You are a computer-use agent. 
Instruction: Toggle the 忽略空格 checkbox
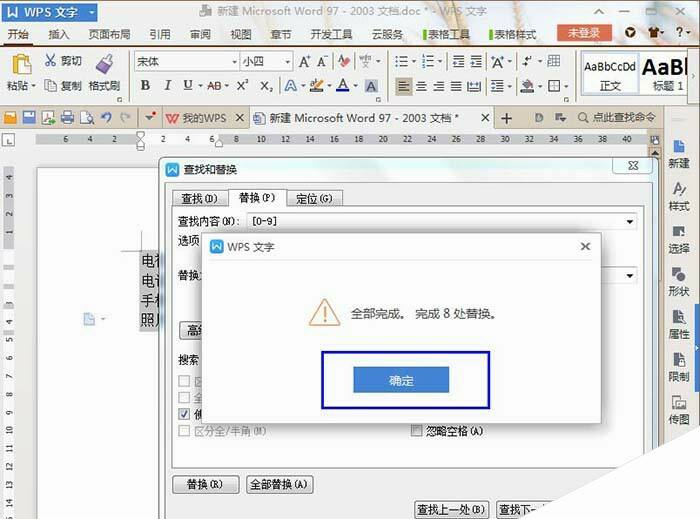416,431
